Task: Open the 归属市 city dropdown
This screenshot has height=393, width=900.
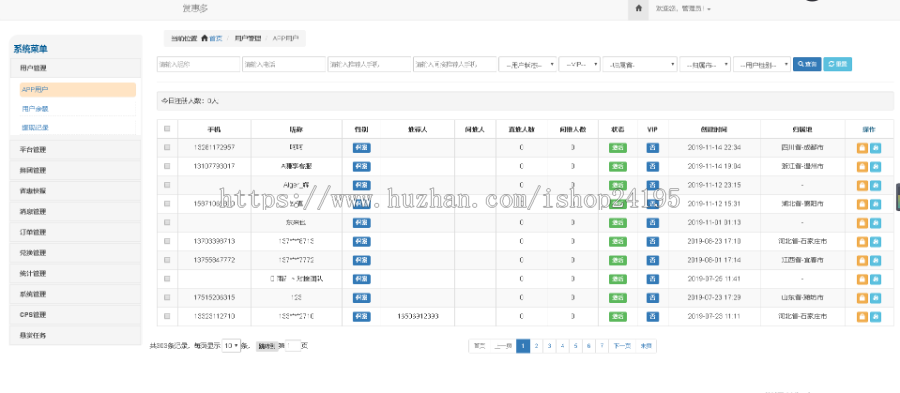Action: tap(705, 64)
